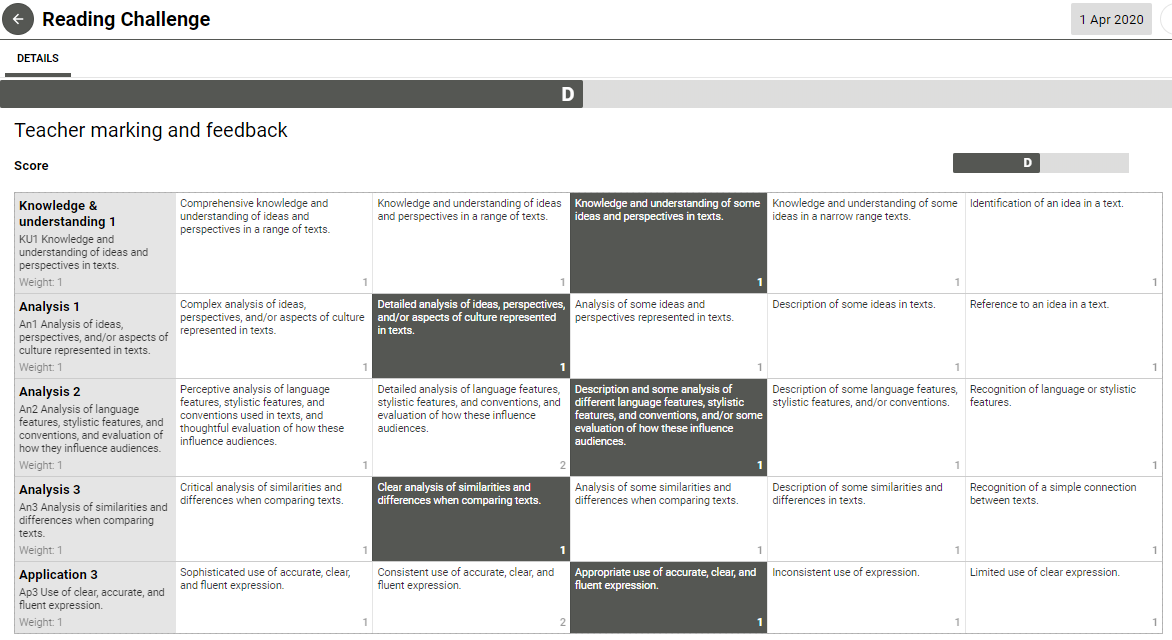The height and width of the screenshot is (640, 1172).
Task: Select the Comprehensive knowledge rubric cell for KU1
Action: tap(272, 240)
